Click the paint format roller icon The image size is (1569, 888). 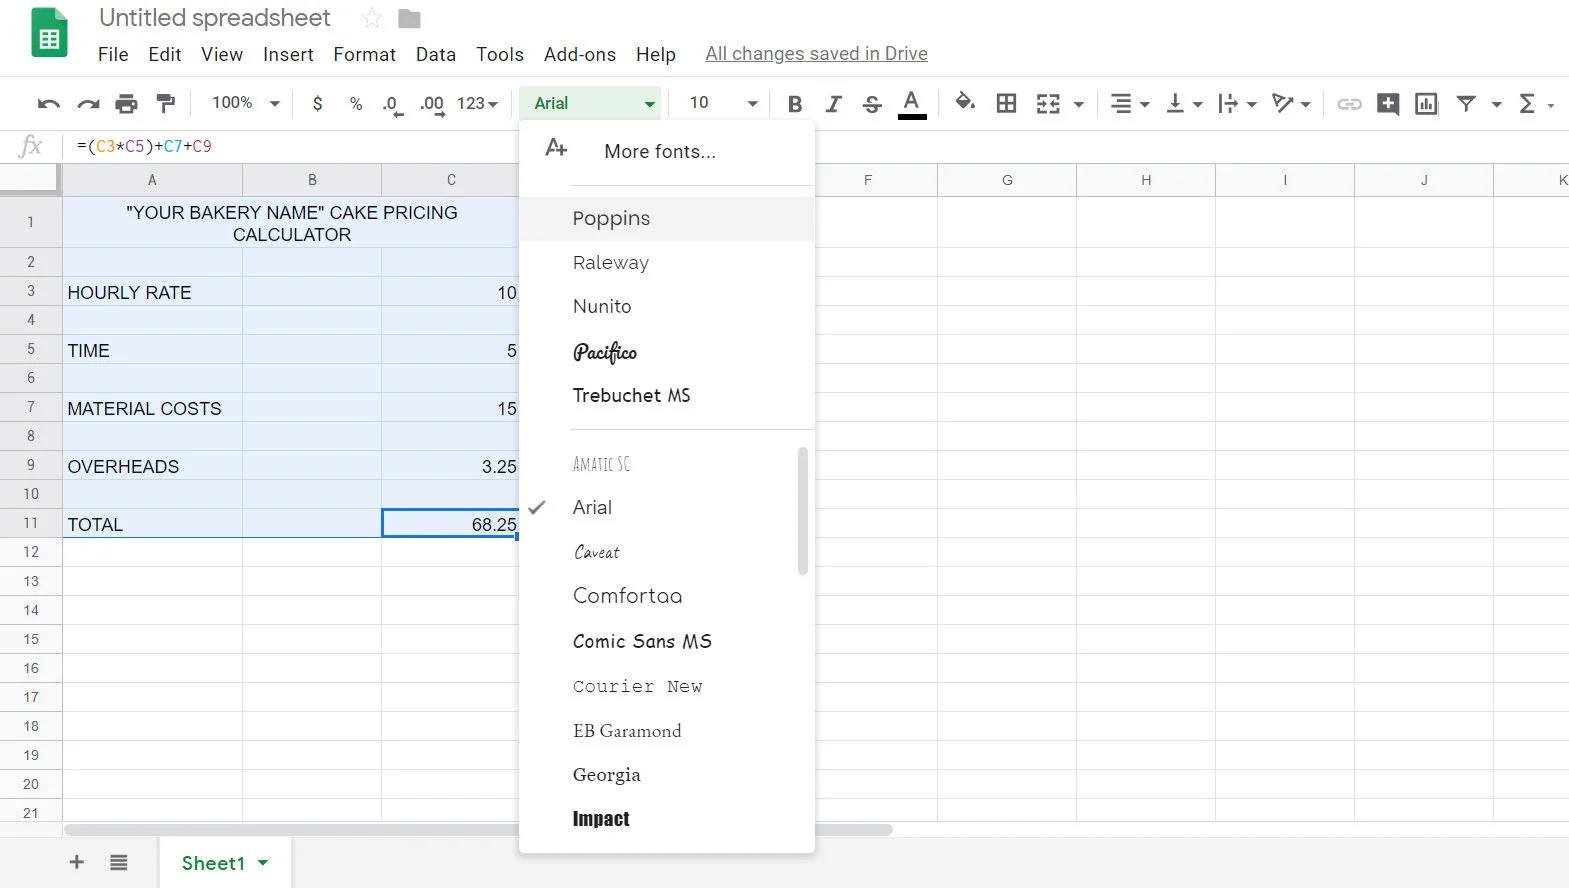(166, 103)
